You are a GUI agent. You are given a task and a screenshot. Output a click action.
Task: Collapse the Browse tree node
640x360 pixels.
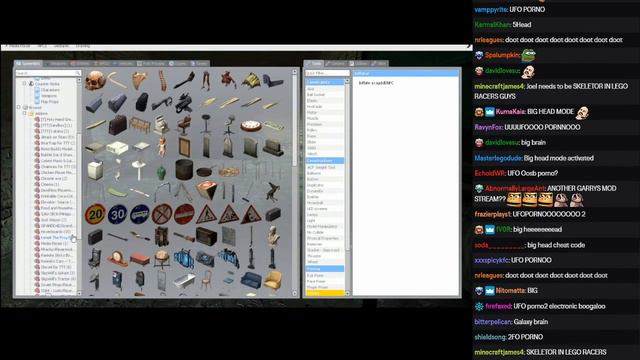click(19, 107)
